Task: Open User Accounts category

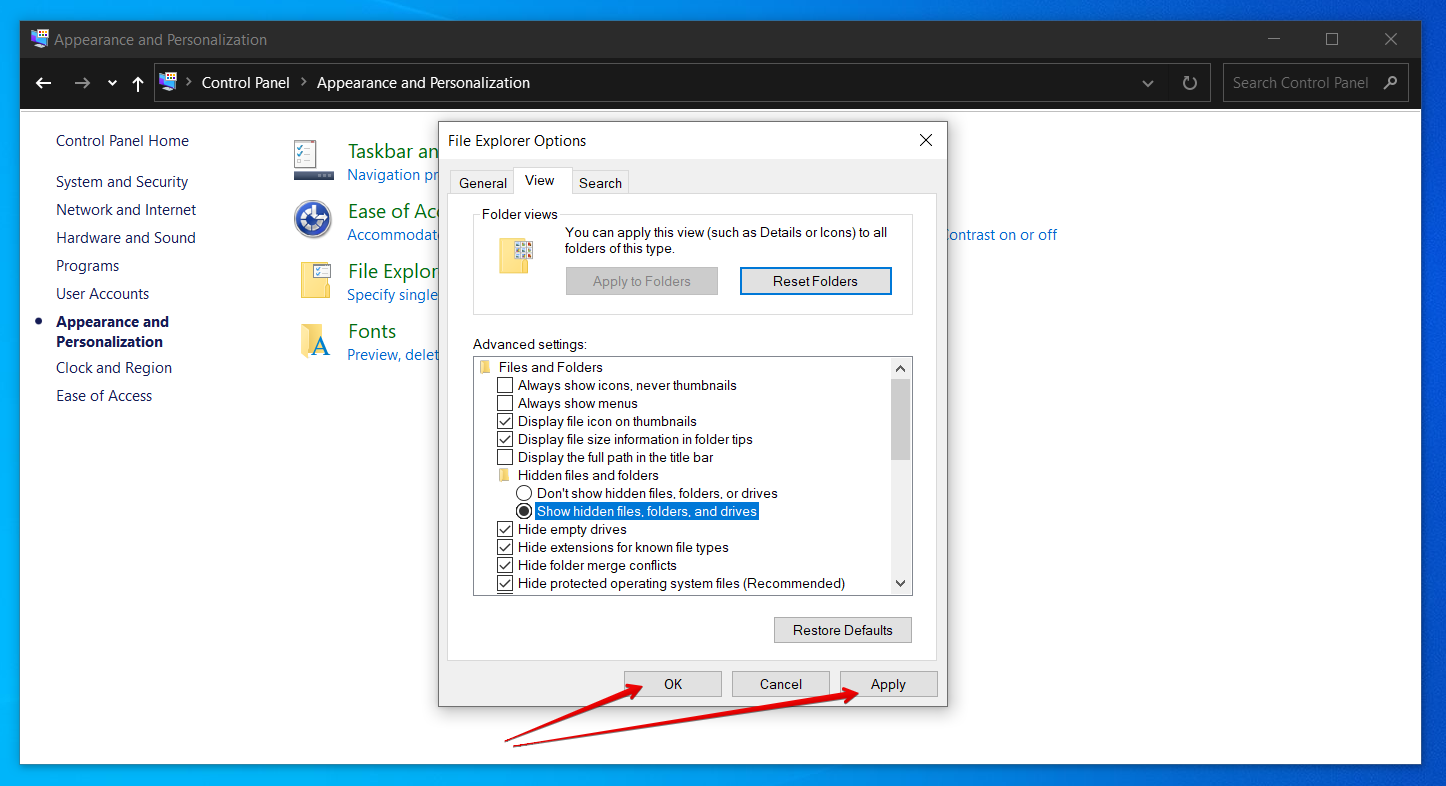Action: click(102, 294)
